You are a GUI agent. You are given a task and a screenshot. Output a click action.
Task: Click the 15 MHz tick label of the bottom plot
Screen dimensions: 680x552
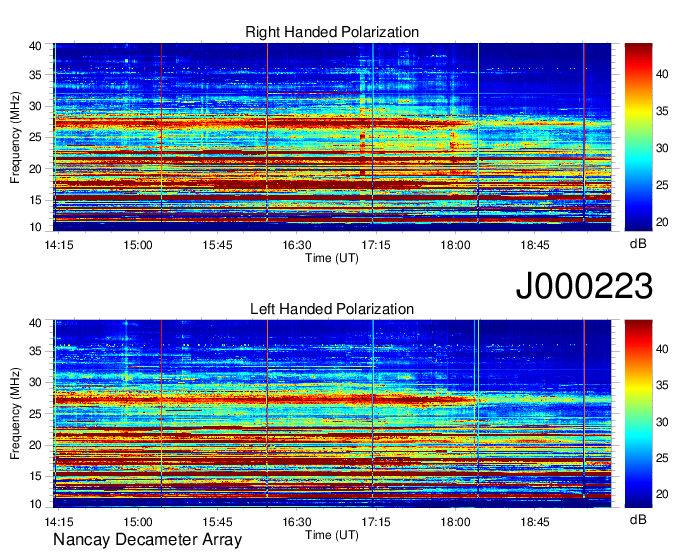tap(36, 476)
